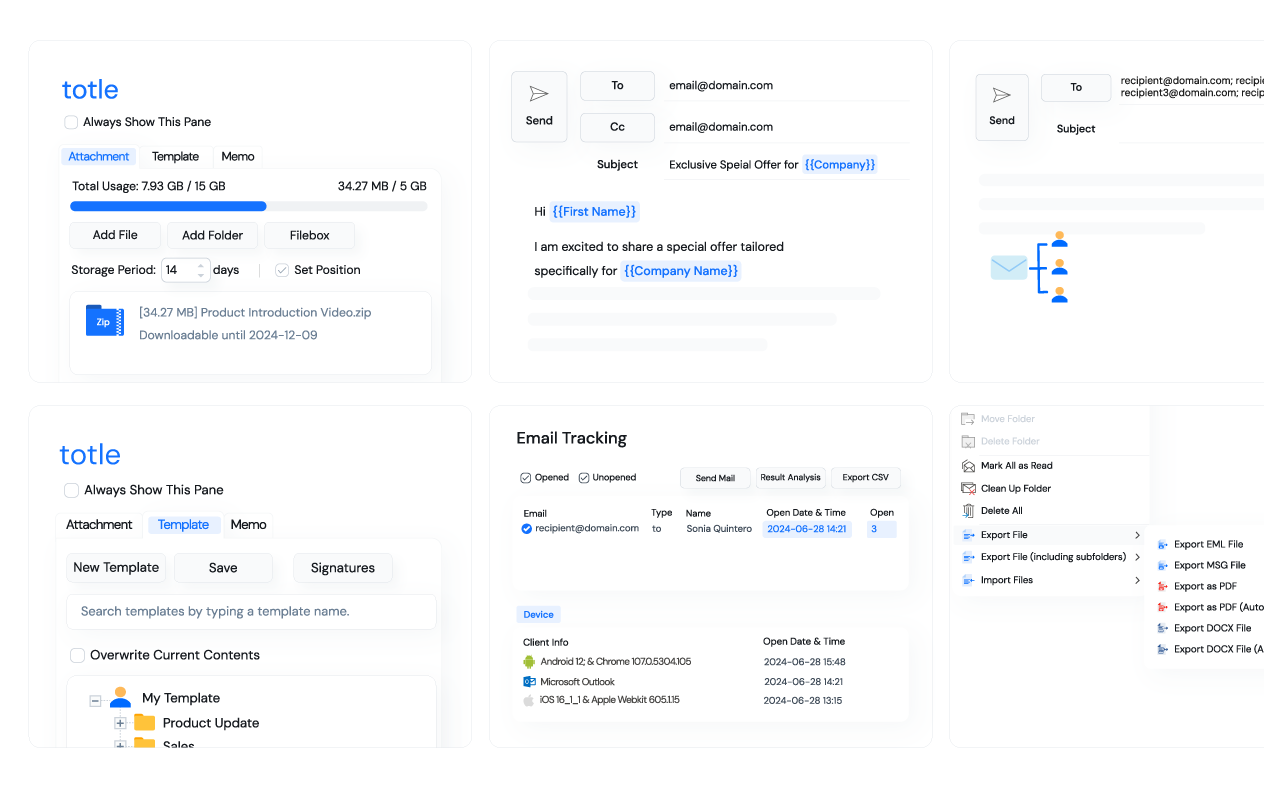
Task: Click the Move Folder icon in the context menu
Action: (x=967, y=419)
